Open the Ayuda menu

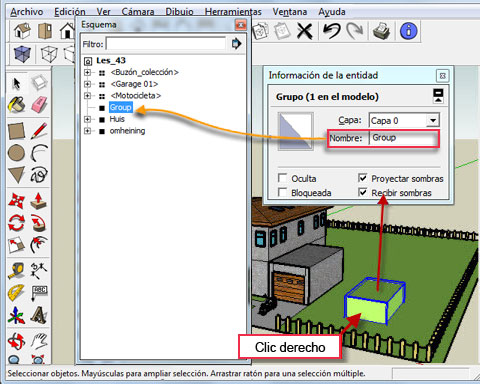(x=332, y=12)
